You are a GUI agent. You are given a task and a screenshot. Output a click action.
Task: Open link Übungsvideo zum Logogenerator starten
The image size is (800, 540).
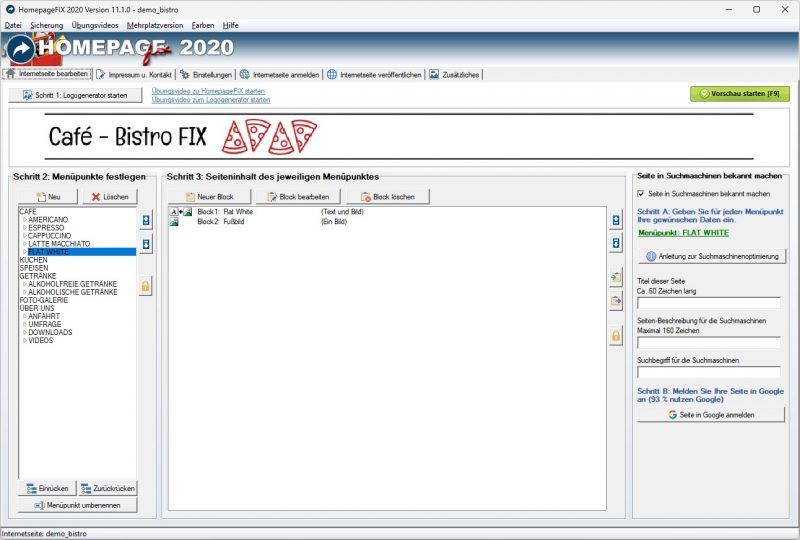coord(211,100)
